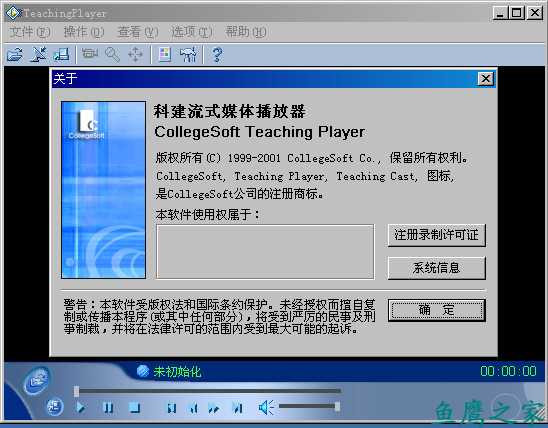Click the playback seek bar handle
The height and width of the screenshot is (428, 548).
76,391
